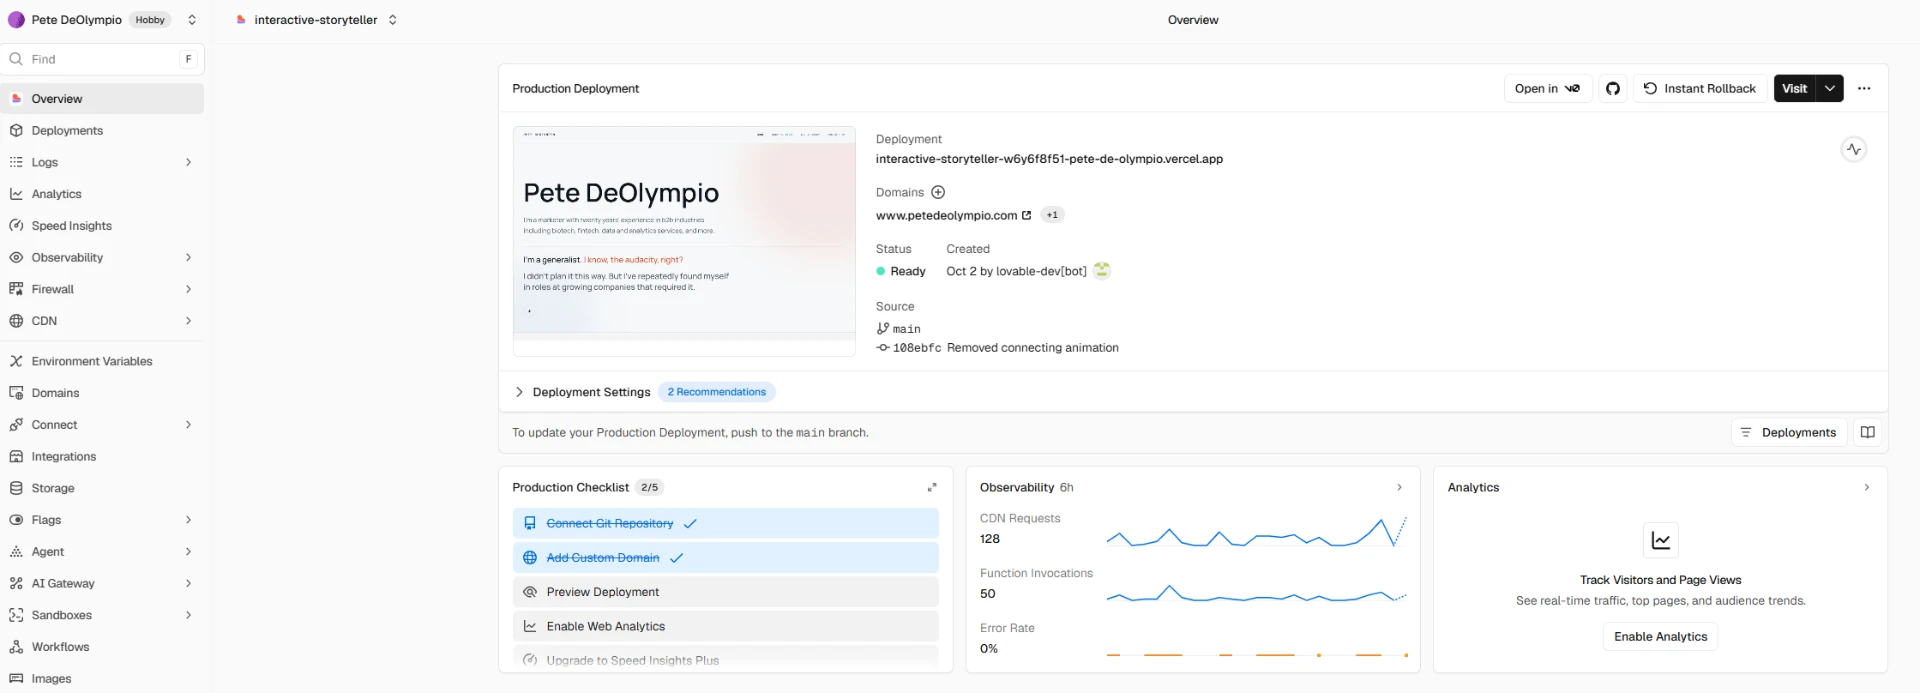
Task: Click the Flags toggle icon
Action: [x=16, y=520]
